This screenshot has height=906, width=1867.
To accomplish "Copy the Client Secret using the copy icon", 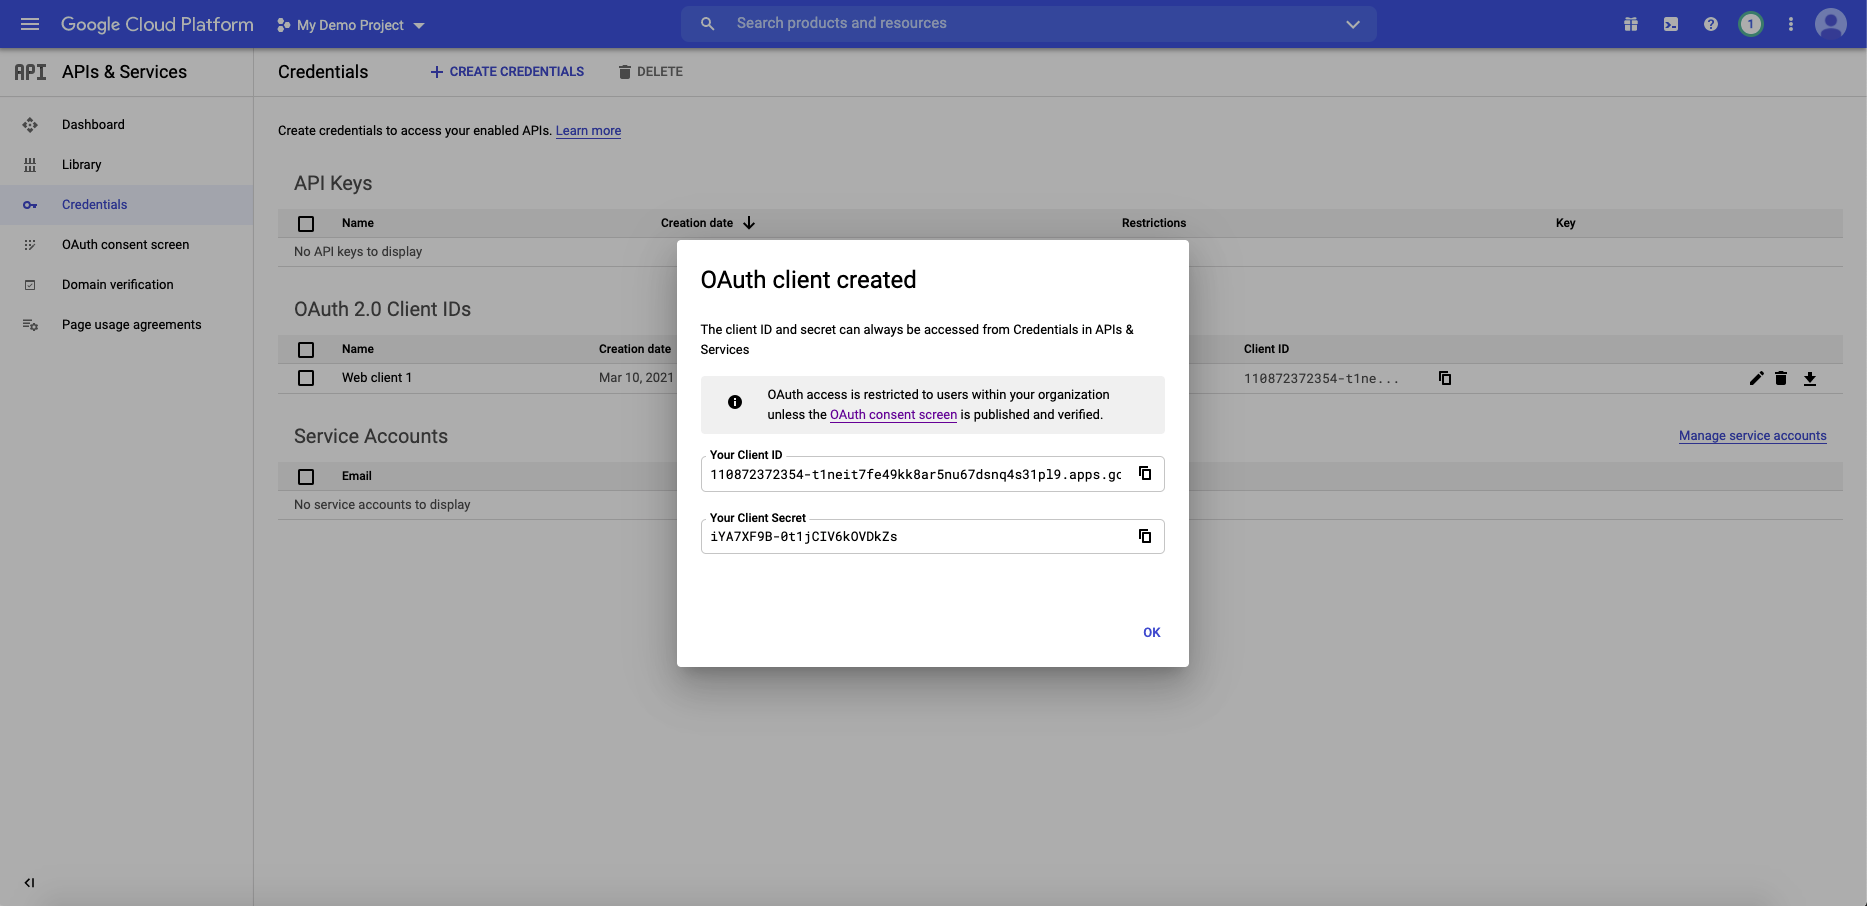I will 1144,536.
